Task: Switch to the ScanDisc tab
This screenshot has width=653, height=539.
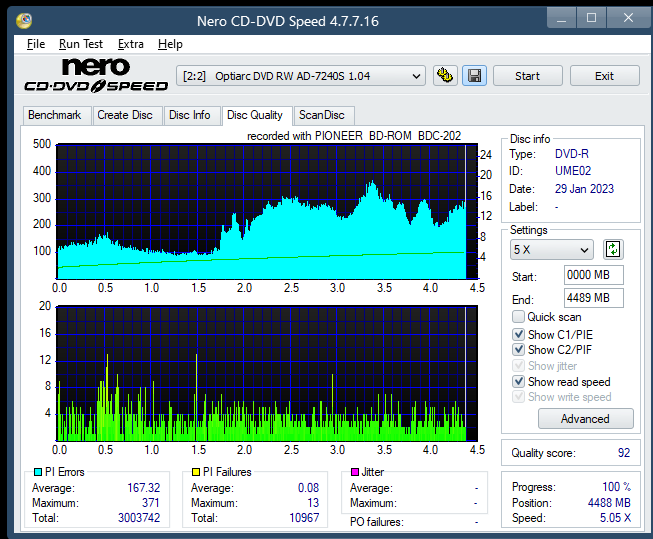Action: click(x=322, y=115)
